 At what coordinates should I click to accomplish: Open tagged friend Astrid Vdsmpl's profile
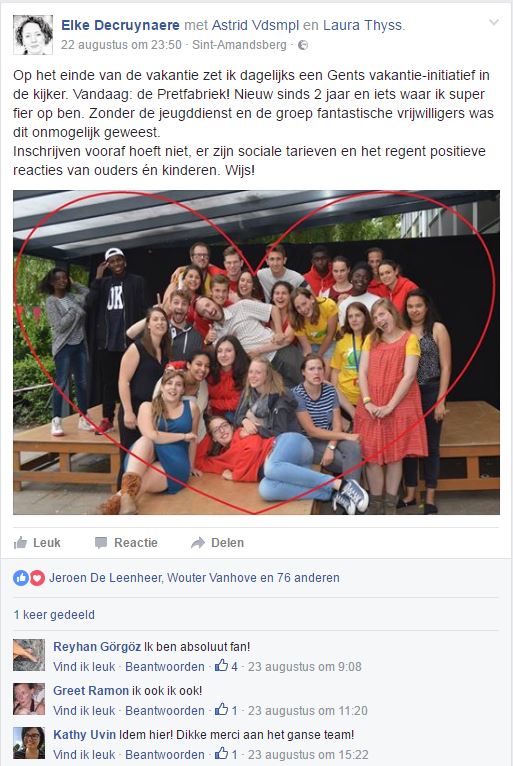(x=256, y=25)
